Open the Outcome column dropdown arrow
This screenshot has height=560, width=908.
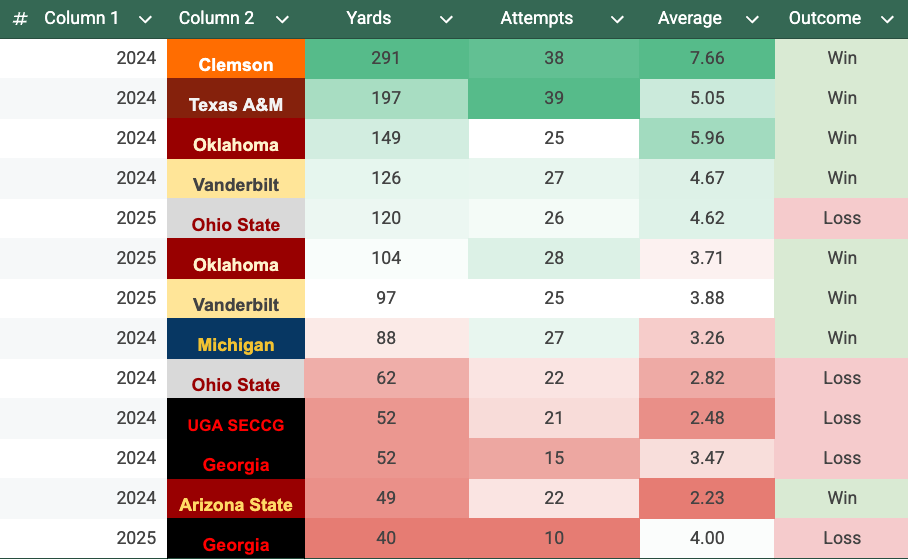pyautogui.click(x=886, y=19)
